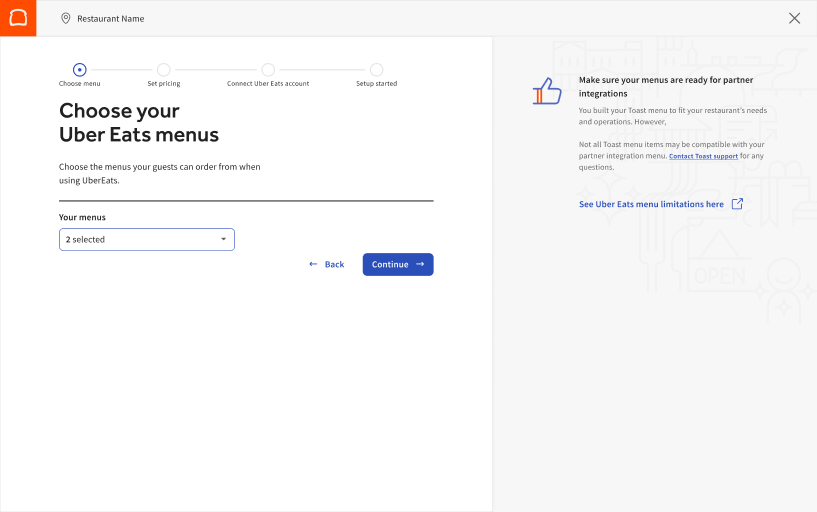Select the Connect Uber Eats account step circle

(268, 70)
